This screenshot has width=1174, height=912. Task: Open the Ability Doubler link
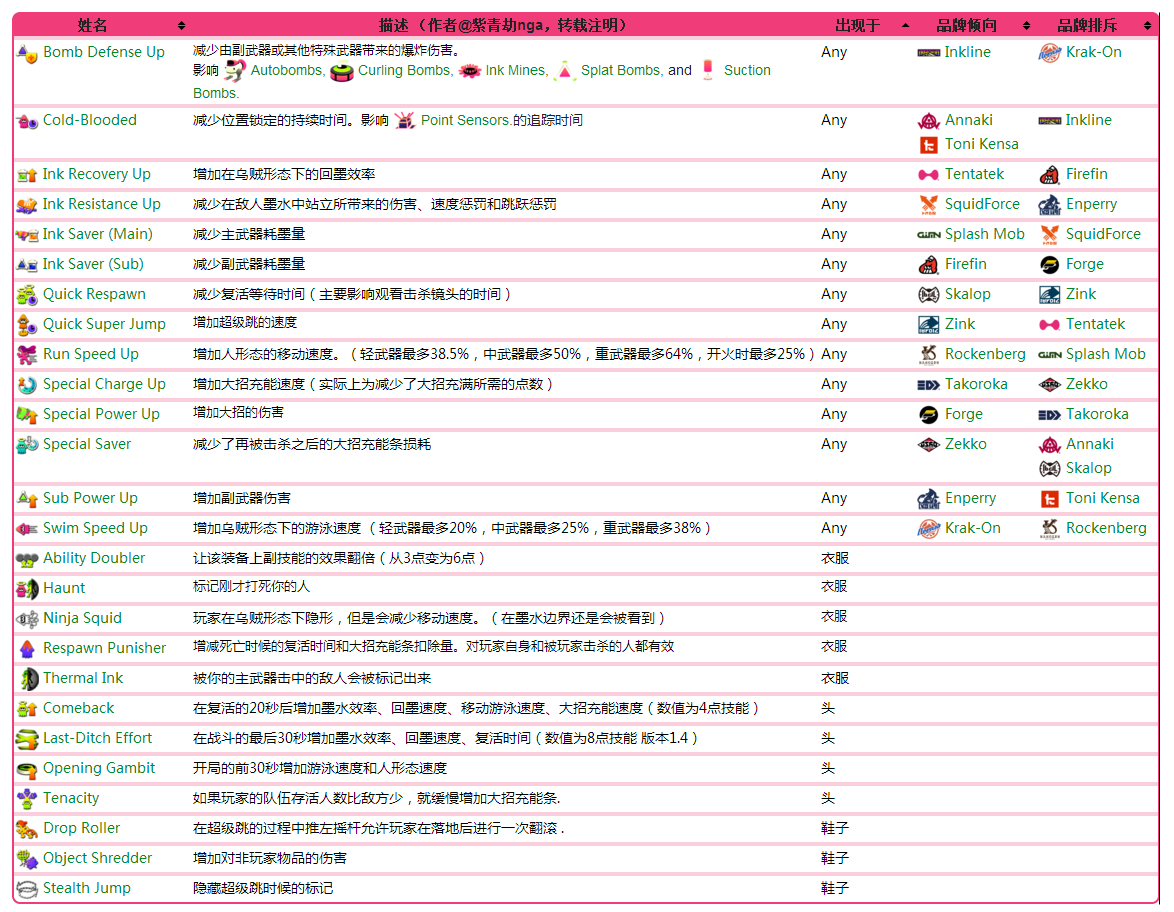pyautogui.click(x=94, y=558)
